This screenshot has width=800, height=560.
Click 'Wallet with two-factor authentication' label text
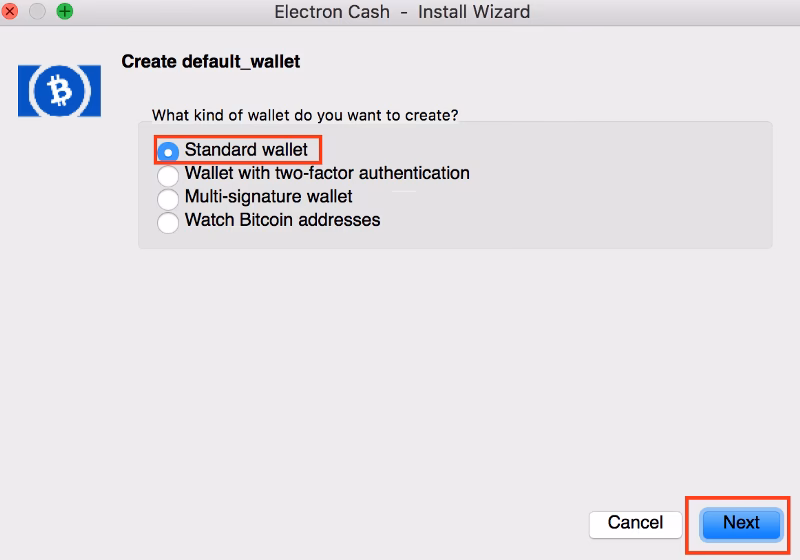(x=327, y=173)
